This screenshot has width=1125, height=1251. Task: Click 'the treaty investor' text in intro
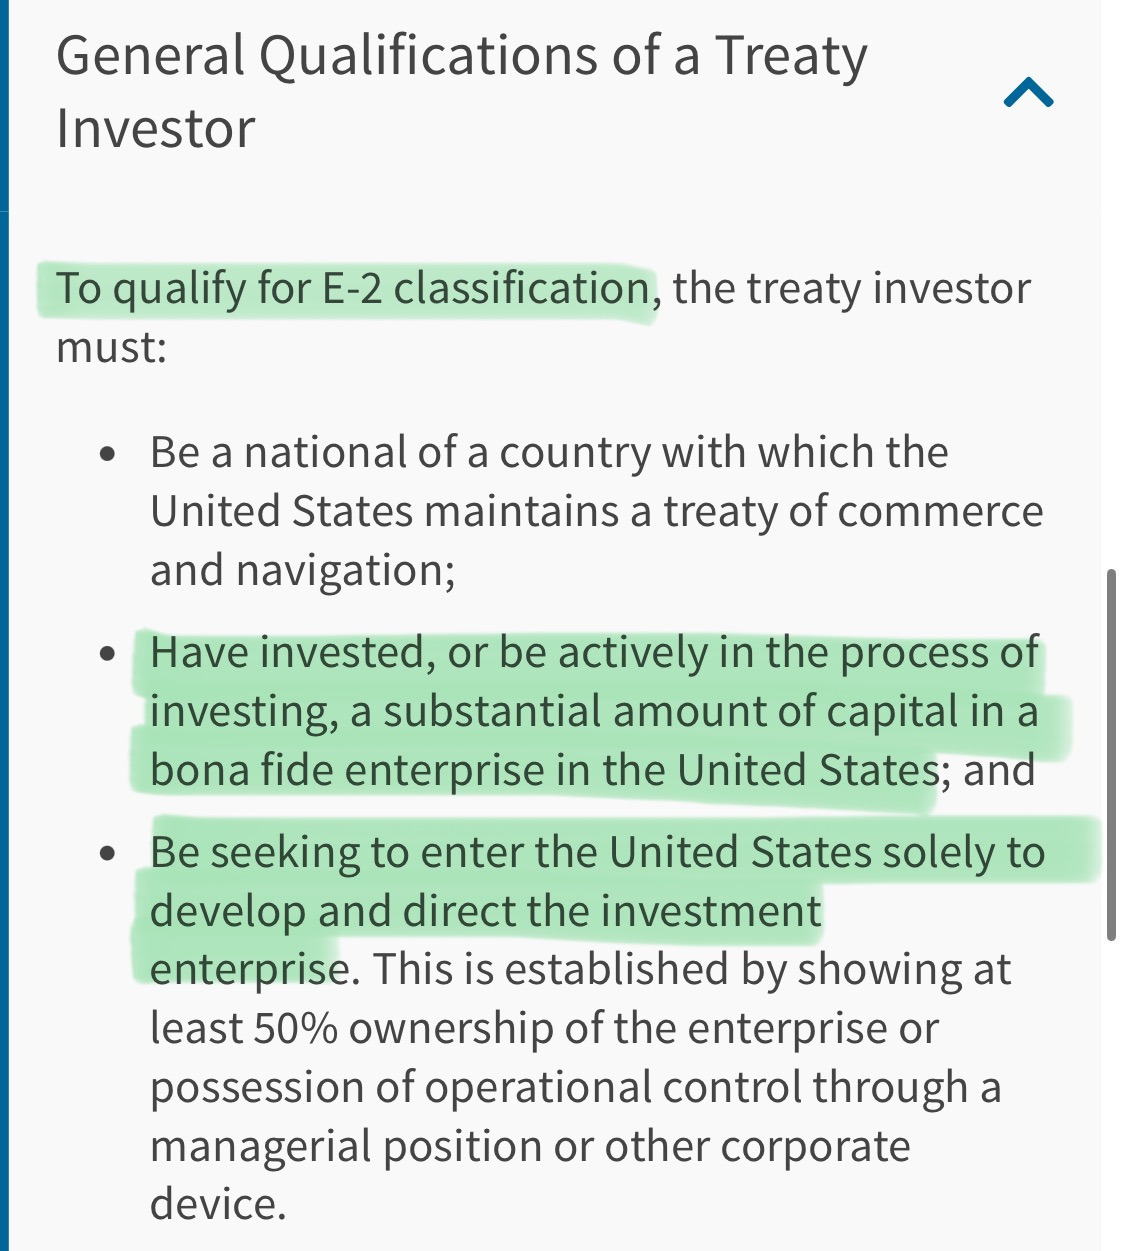tap(851, 288)
